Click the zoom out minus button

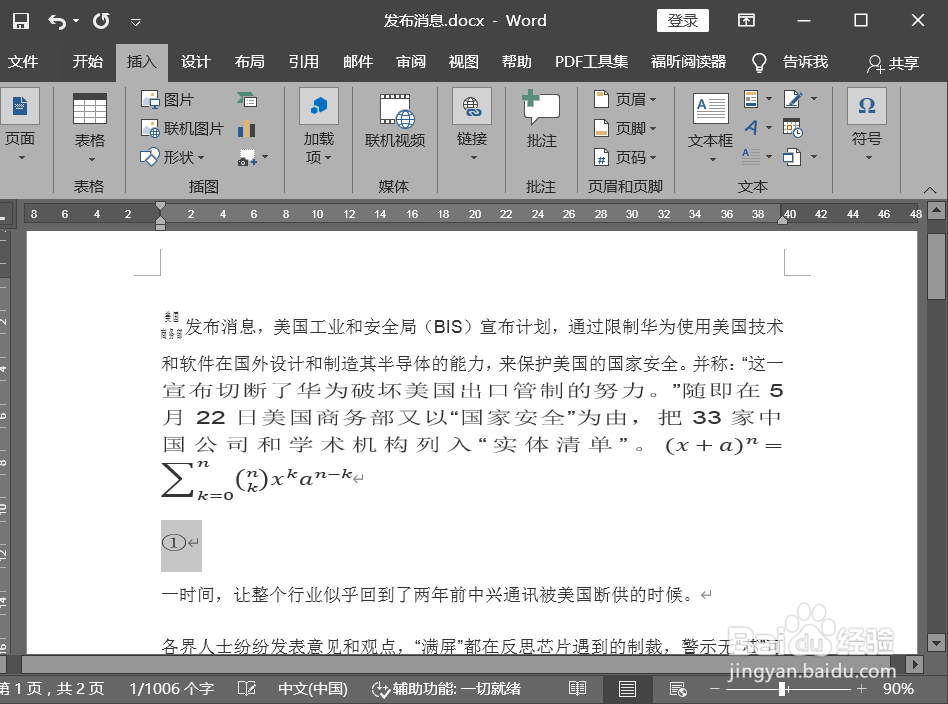[x=715, y=688]
